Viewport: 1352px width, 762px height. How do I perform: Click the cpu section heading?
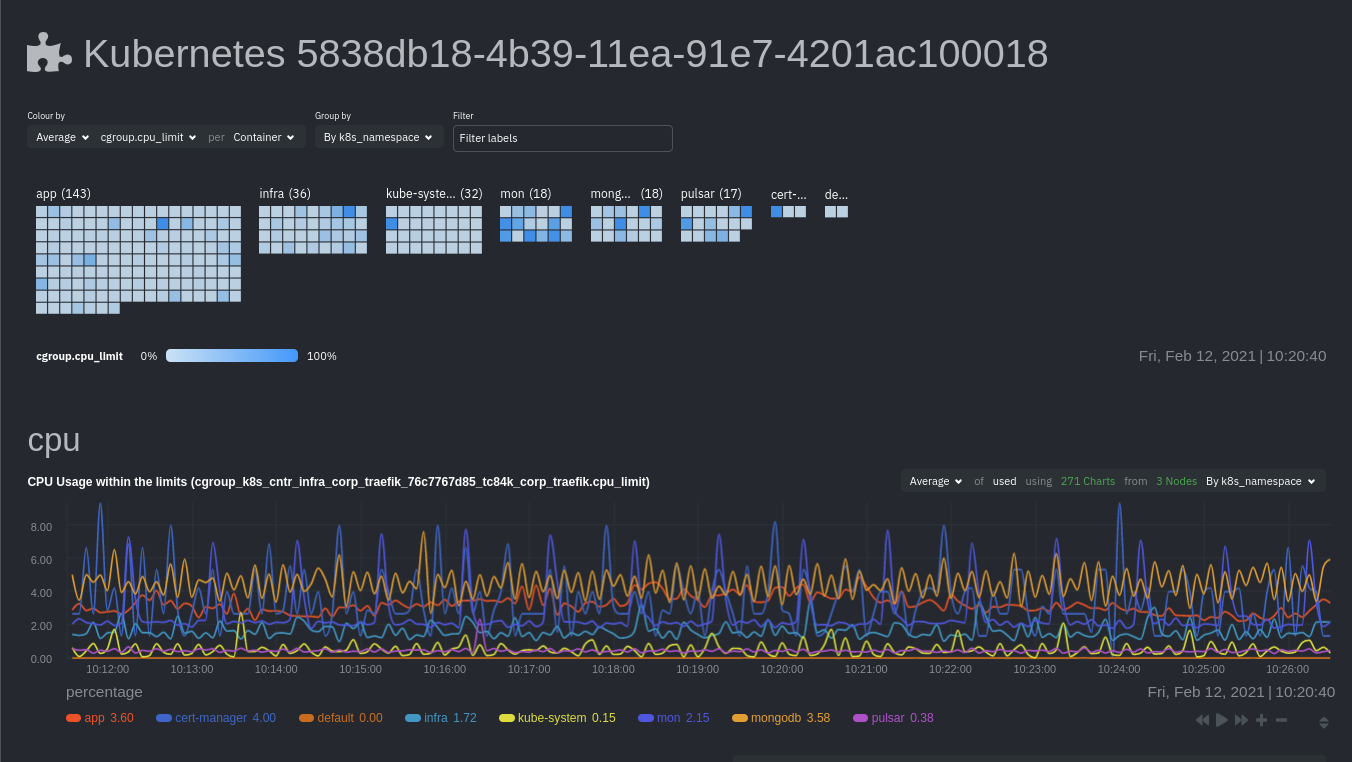(54, 441)
